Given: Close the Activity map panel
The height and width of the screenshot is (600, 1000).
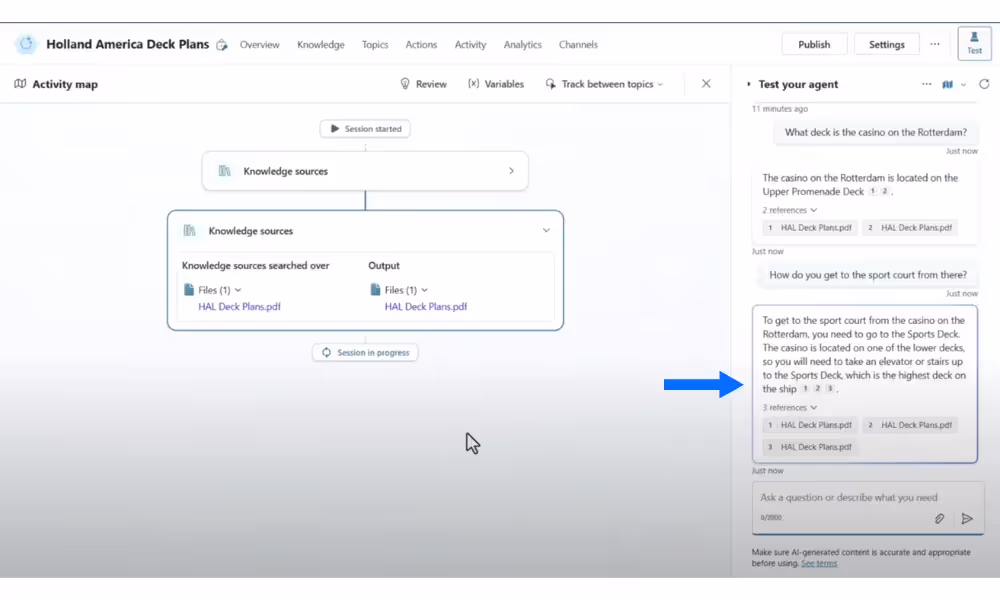Looking at the screenshot, I should [706, 84].
